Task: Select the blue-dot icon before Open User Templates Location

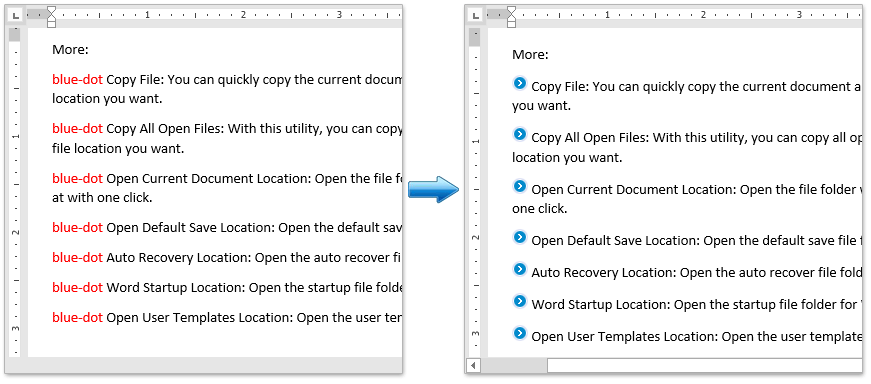Action: click(x=519, y=333)
